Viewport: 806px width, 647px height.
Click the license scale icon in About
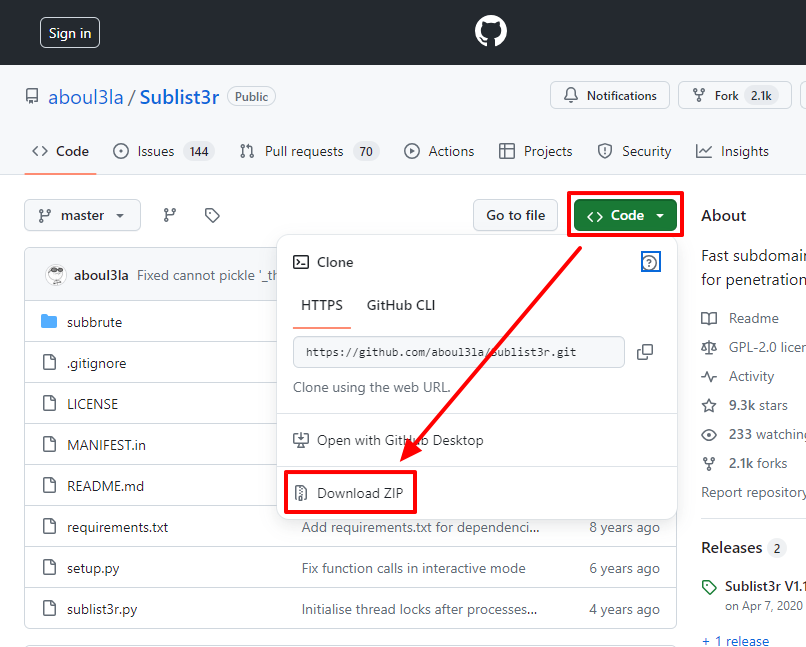coord(709,348)
